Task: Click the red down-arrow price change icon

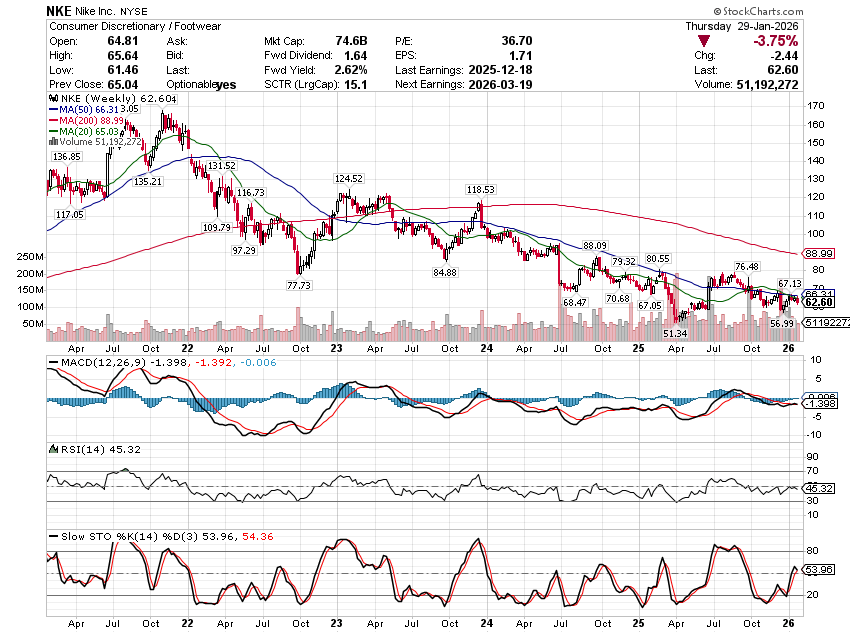Action: (x=705, y=41)
